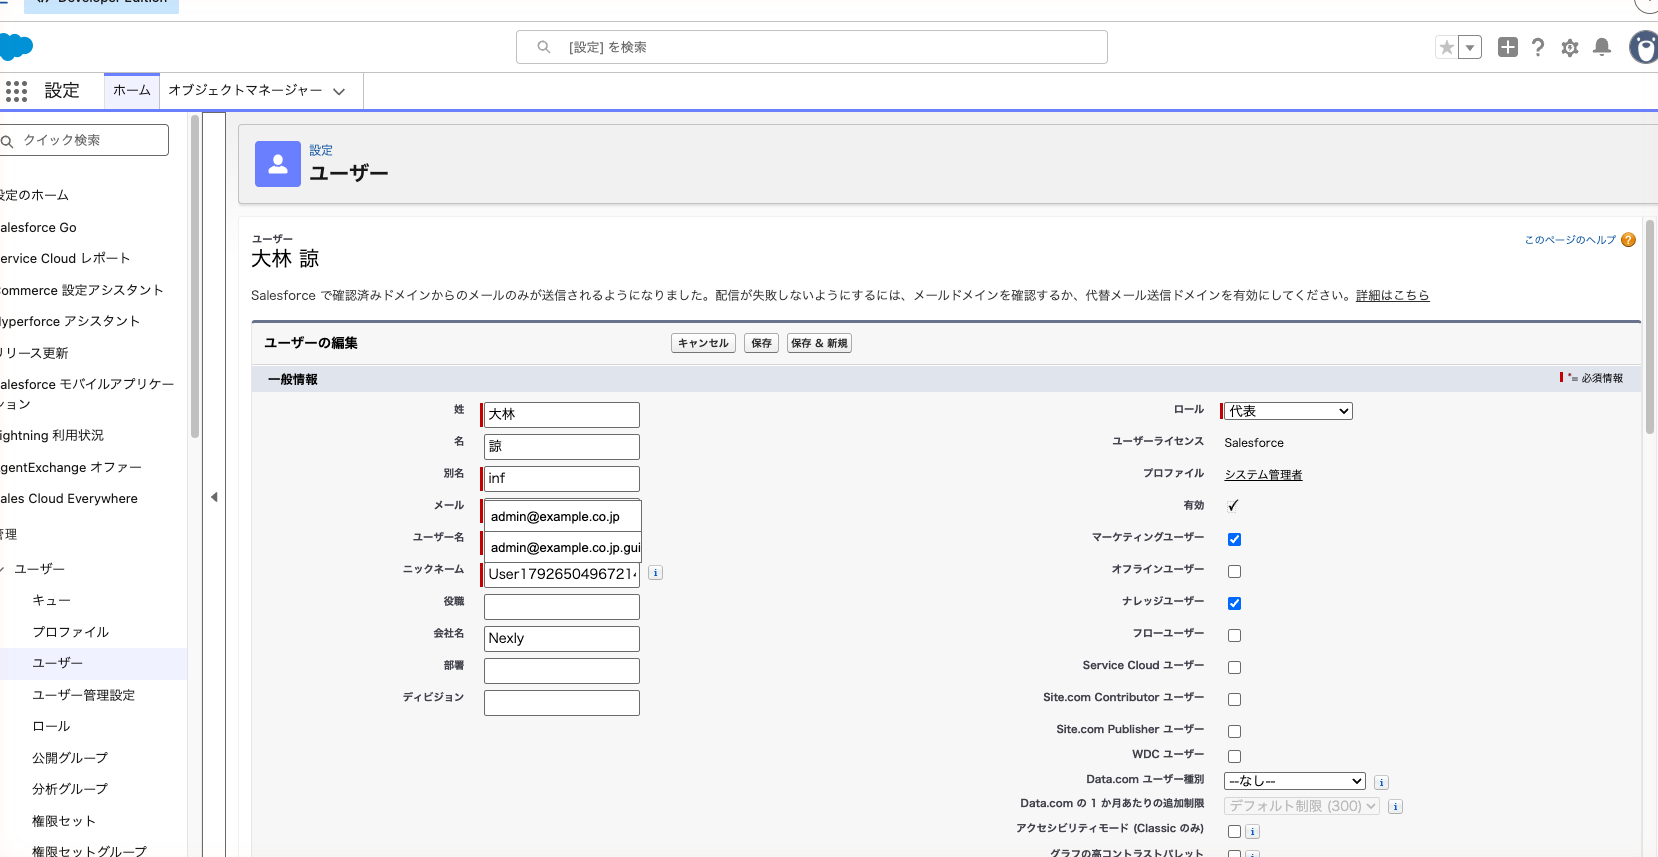Click info icon beside Data.com ユーザー種別
The image size is (1658, 857).
[x=1381, y=782]
